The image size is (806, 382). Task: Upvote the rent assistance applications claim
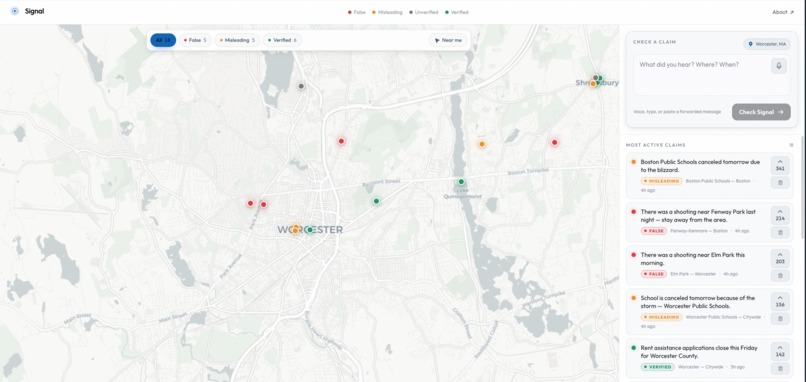[780, 351]
